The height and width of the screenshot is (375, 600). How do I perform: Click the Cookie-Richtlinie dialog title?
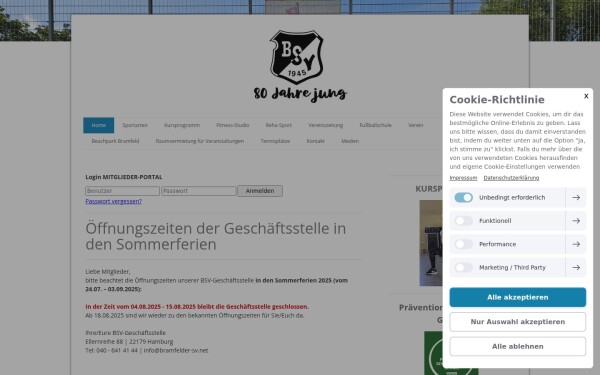tap(497, 99)
